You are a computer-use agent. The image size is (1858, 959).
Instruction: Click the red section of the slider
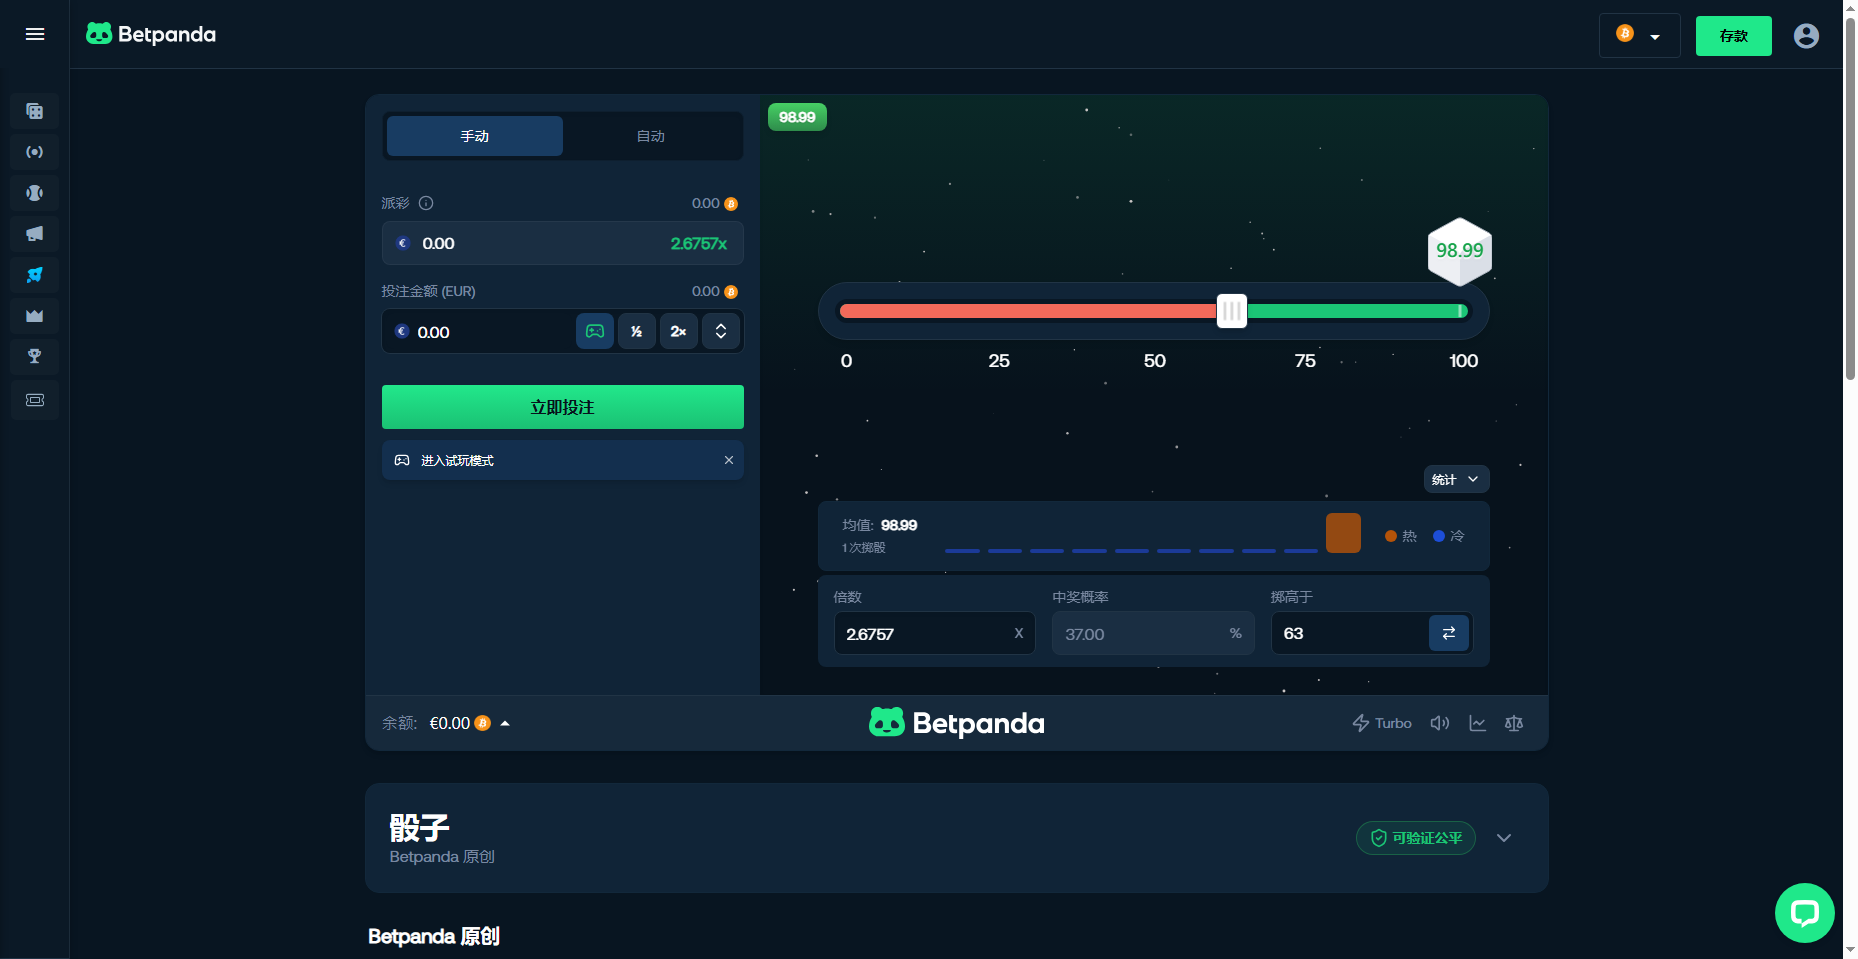[x=1028, y=311]
